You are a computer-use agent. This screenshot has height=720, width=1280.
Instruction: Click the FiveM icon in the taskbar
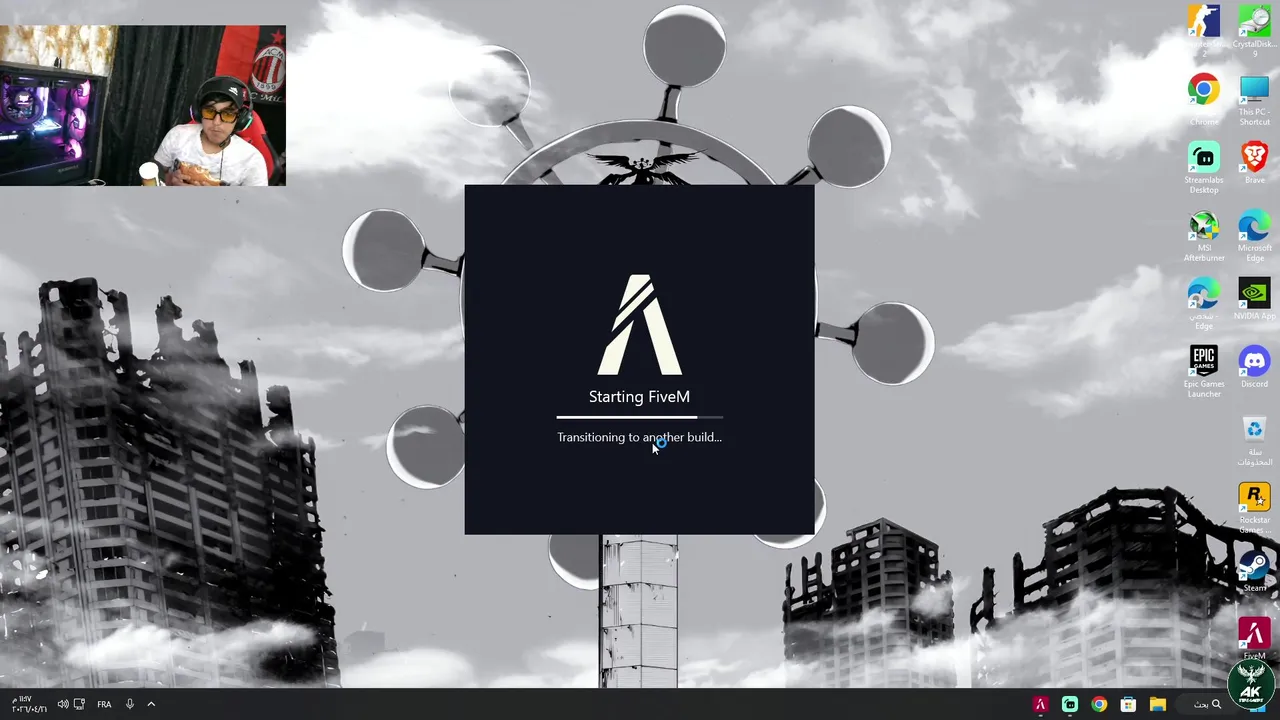click(x=1040, y=704)
